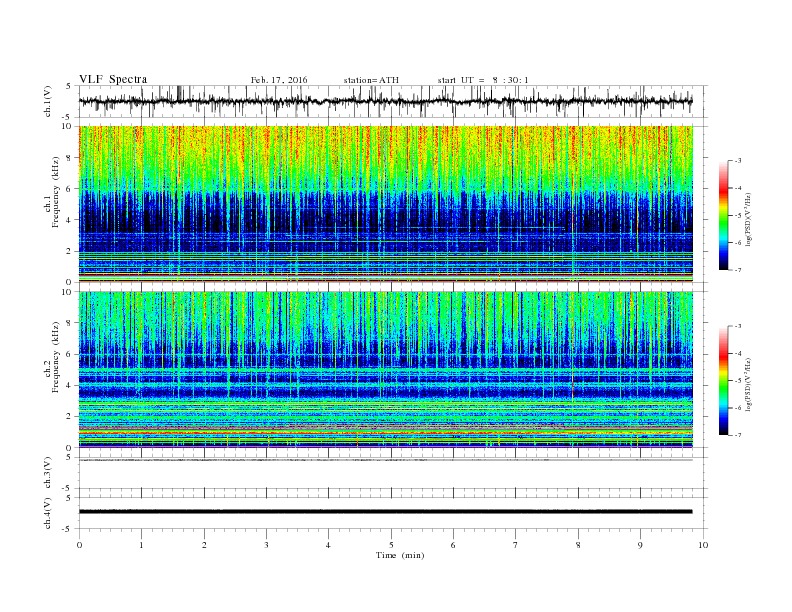This screenshot has width=792, height=612.
Task: Click the ch.2 PSD color scale bar
Action: [723, 380]
